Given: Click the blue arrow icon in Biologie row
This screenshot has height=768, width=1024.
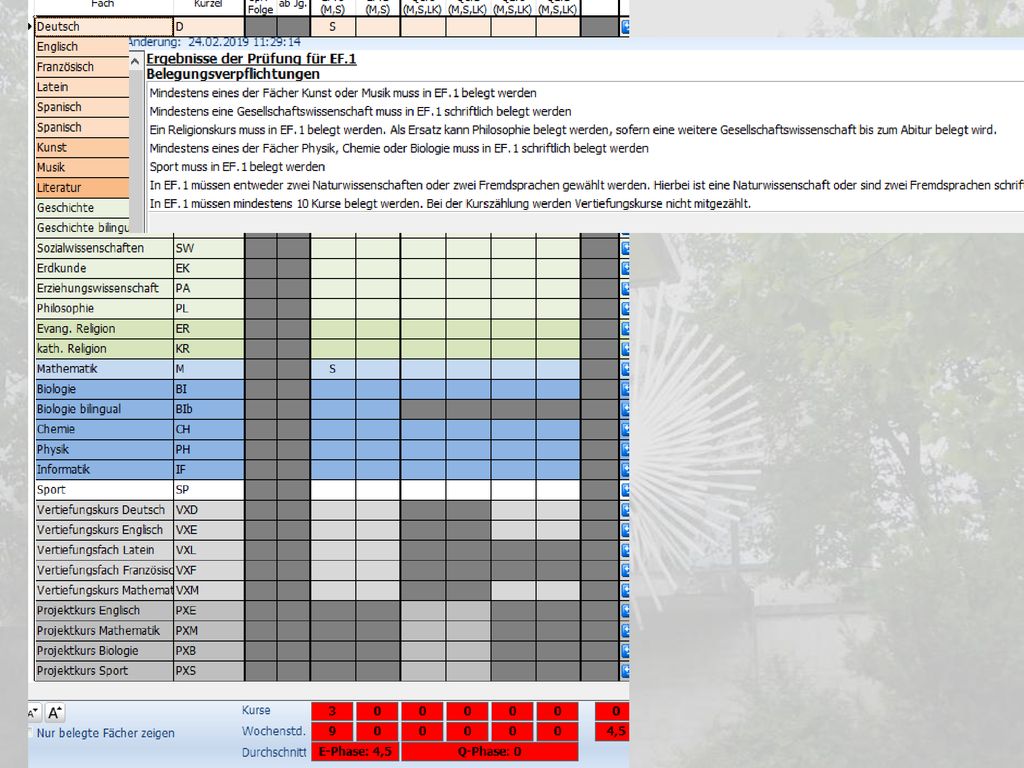Looking at the screenshot, I should click(625, 389).
